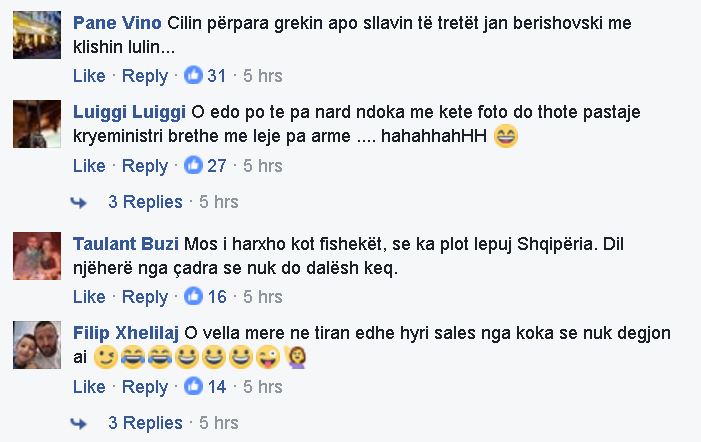
Task: Open Taulant Buzi's profile name link
Action: pyautogui.click(x=124, y=244)
